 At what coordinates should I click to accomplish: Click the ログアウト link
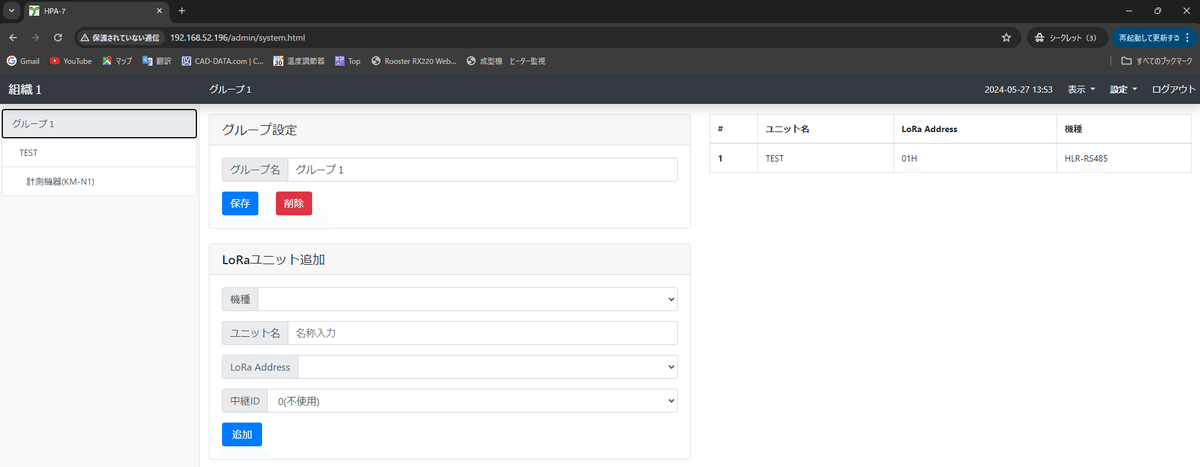[x=1174, y=89]
